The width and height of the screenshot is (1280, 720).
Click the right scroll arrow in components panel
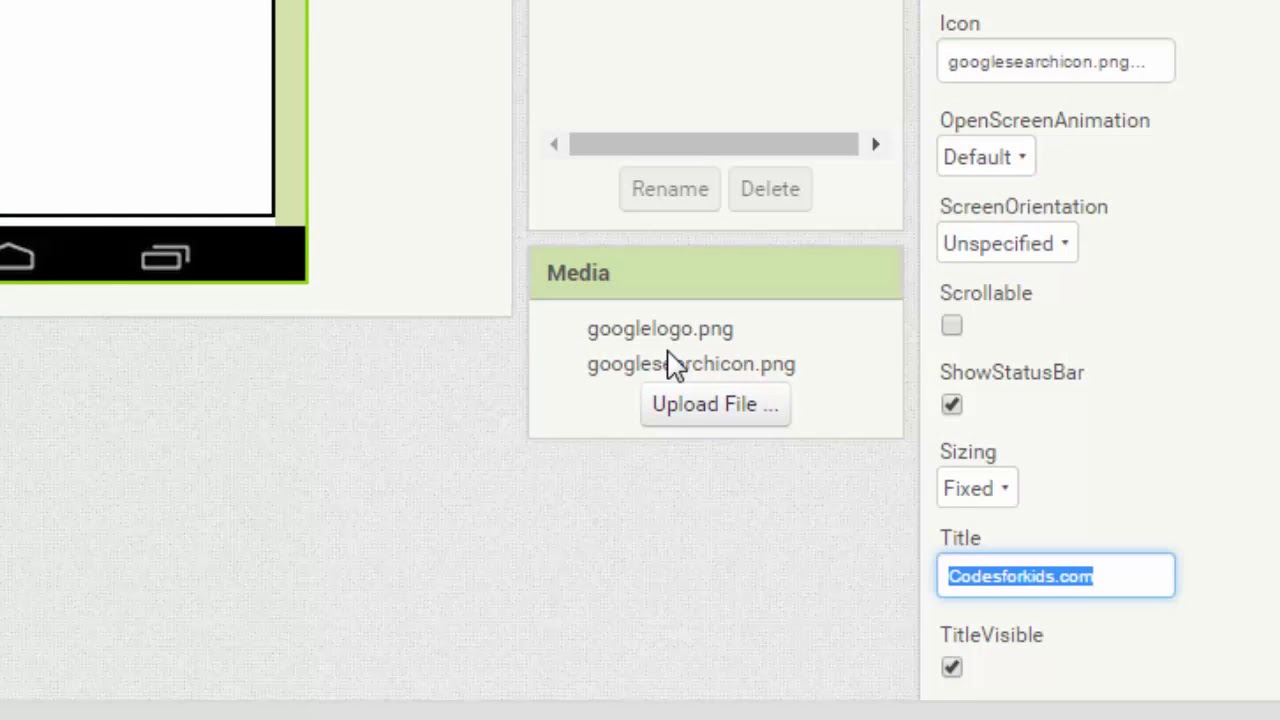click(875, 144)
